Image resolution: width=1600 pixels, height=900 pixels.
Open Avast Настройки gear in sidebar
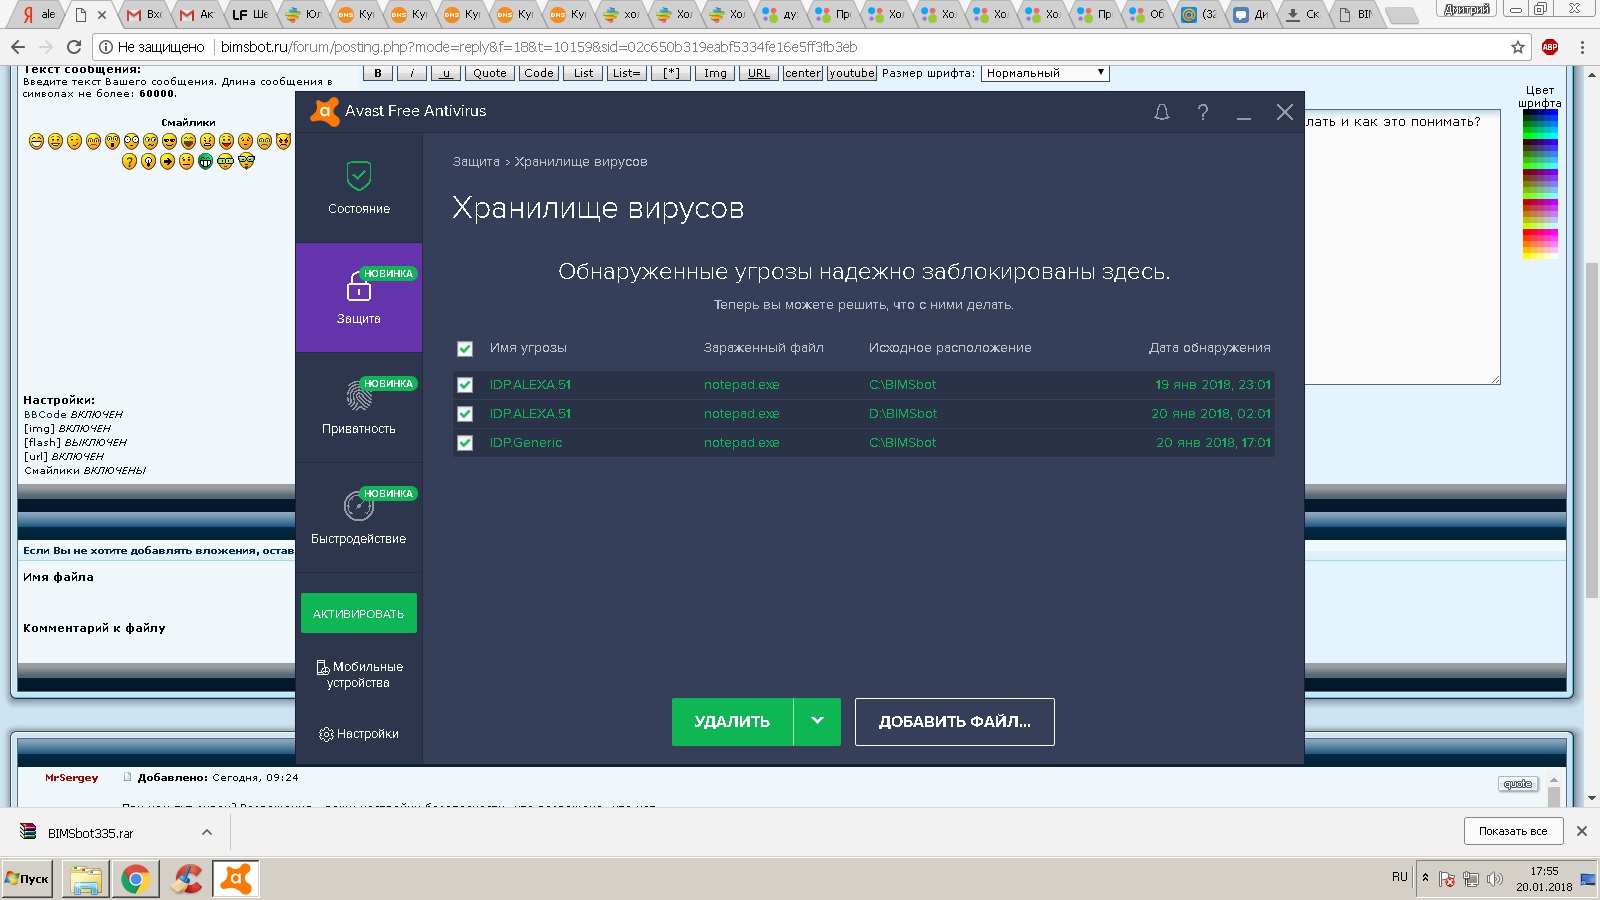tap(359, 734)
